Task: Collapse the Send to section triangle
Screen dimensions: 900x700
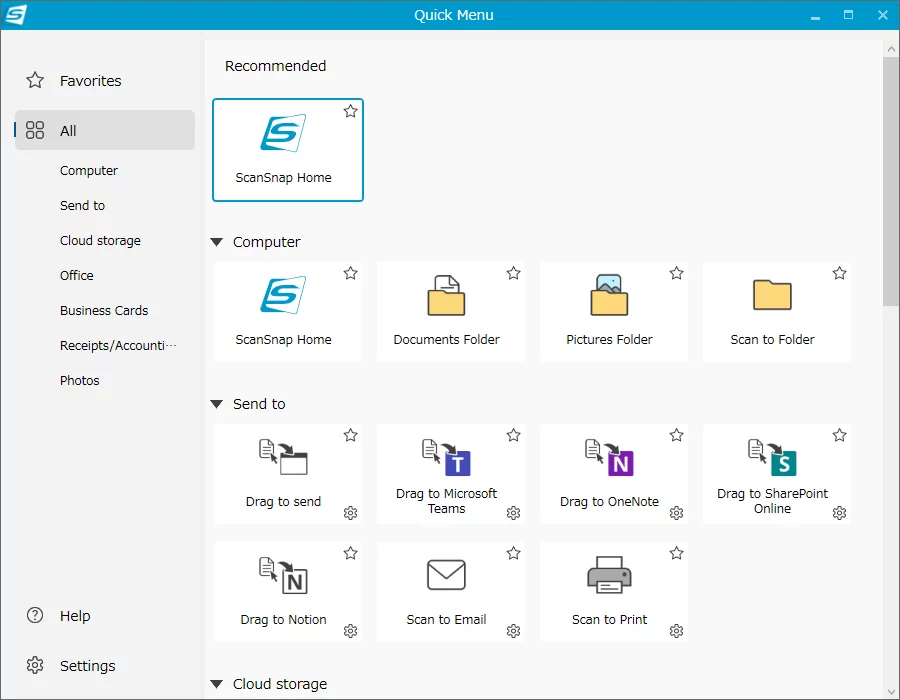Action: click(x=216, y=404)
